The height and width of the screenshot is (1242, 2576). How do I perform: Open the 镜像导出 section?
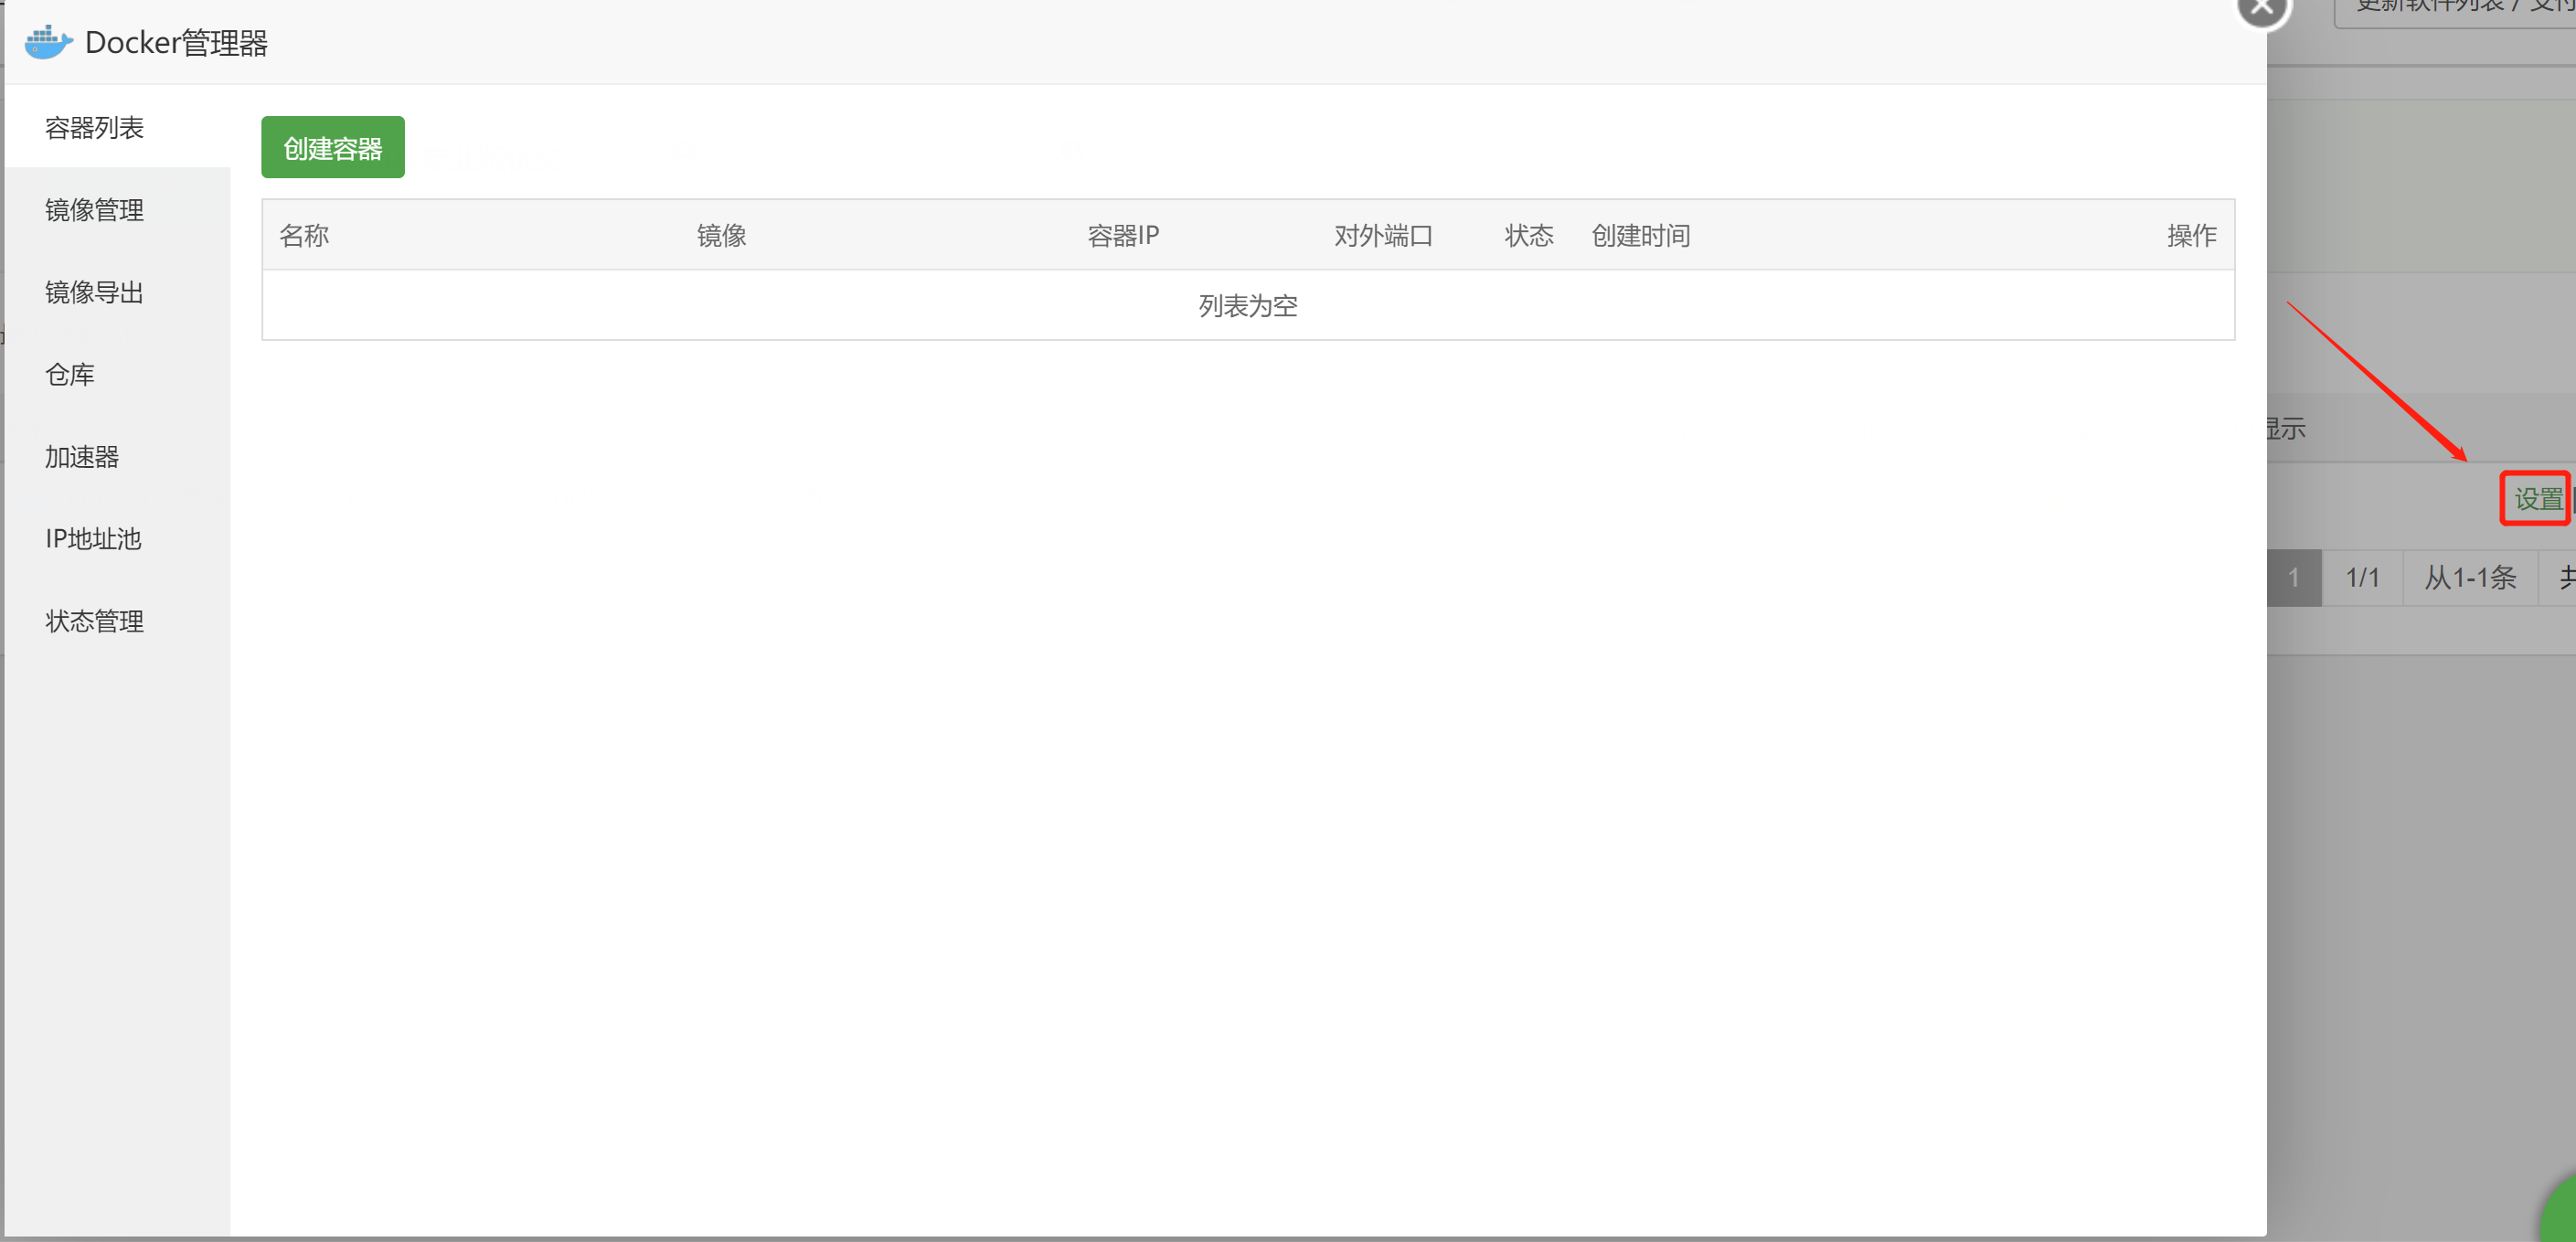click(94, 292)
